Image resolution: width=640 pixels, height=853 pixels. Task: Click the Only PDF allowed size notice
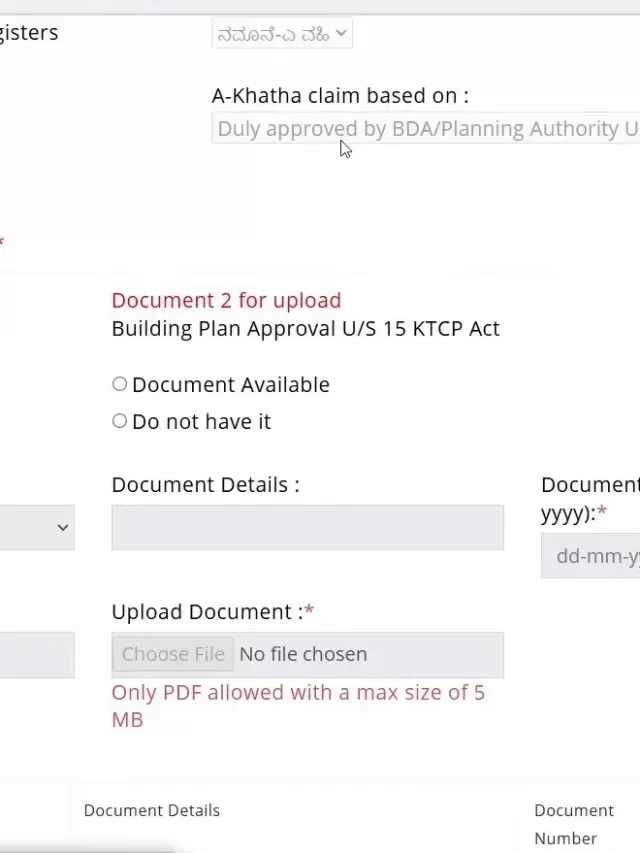click(x=298, y=706)
